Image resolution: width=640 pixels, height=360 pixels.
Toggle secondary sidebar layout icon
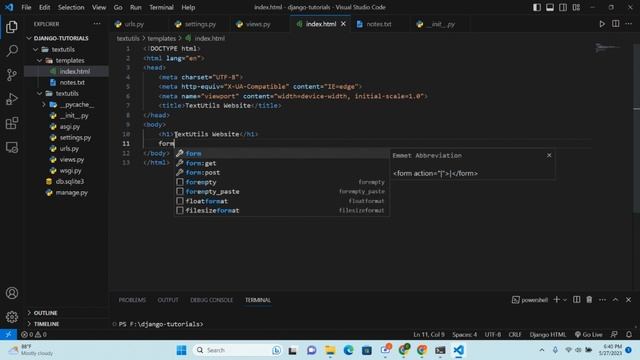(x=563, y=7)
